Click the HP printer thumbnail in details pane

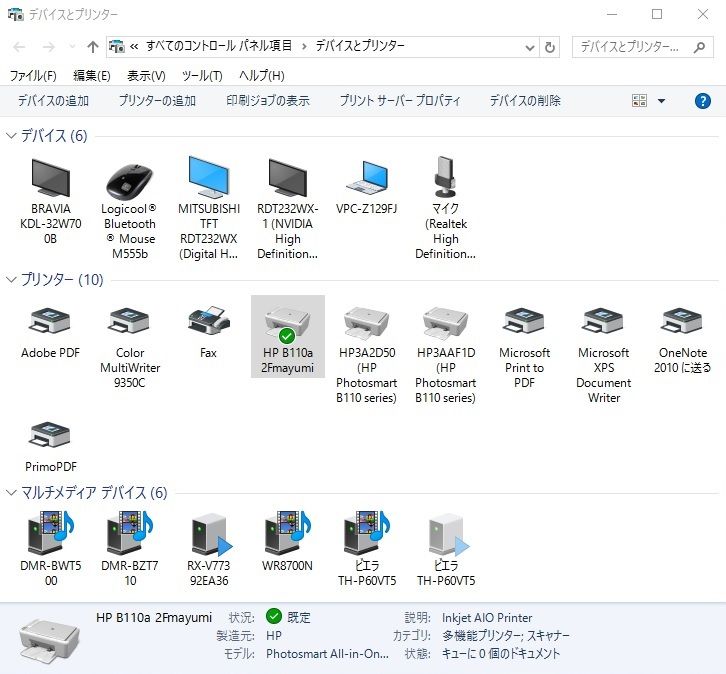coord(50,642)
